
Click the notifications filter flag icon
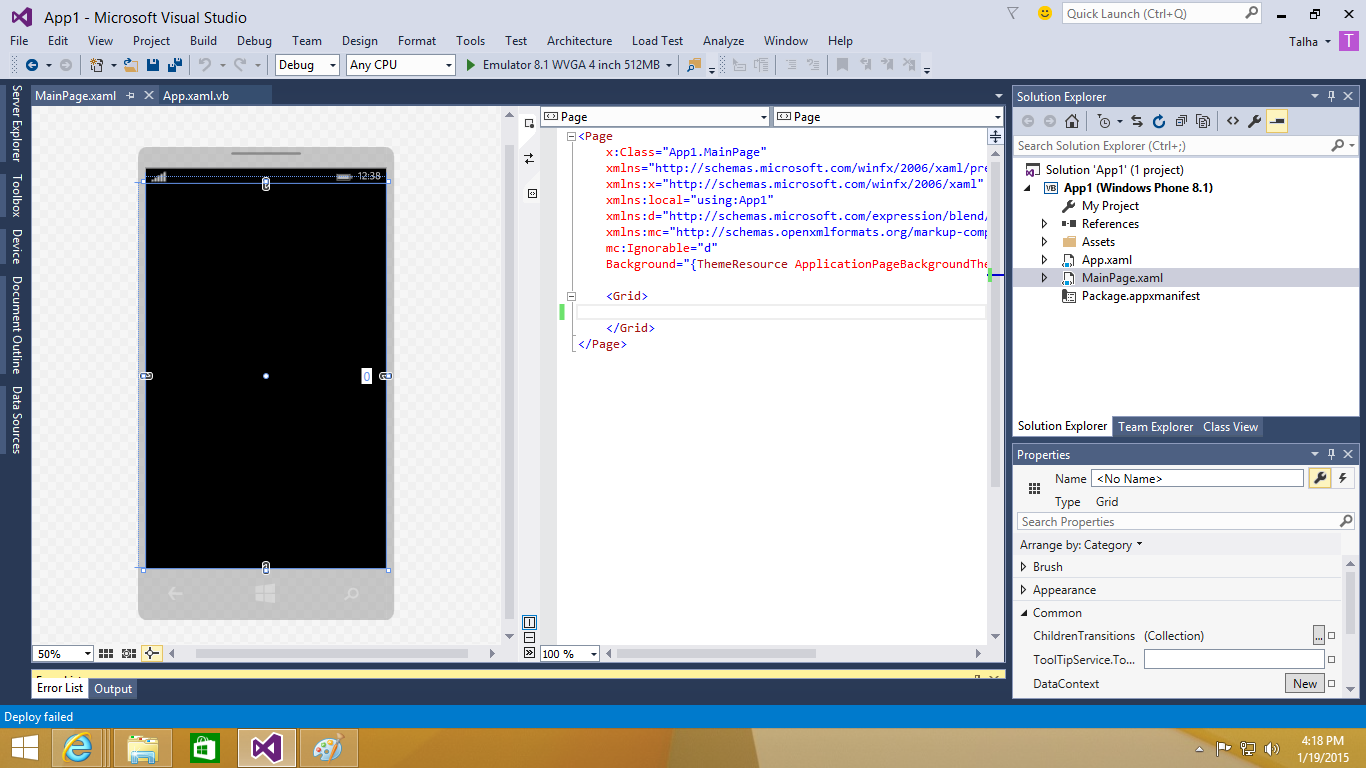tap(1012, 13)
